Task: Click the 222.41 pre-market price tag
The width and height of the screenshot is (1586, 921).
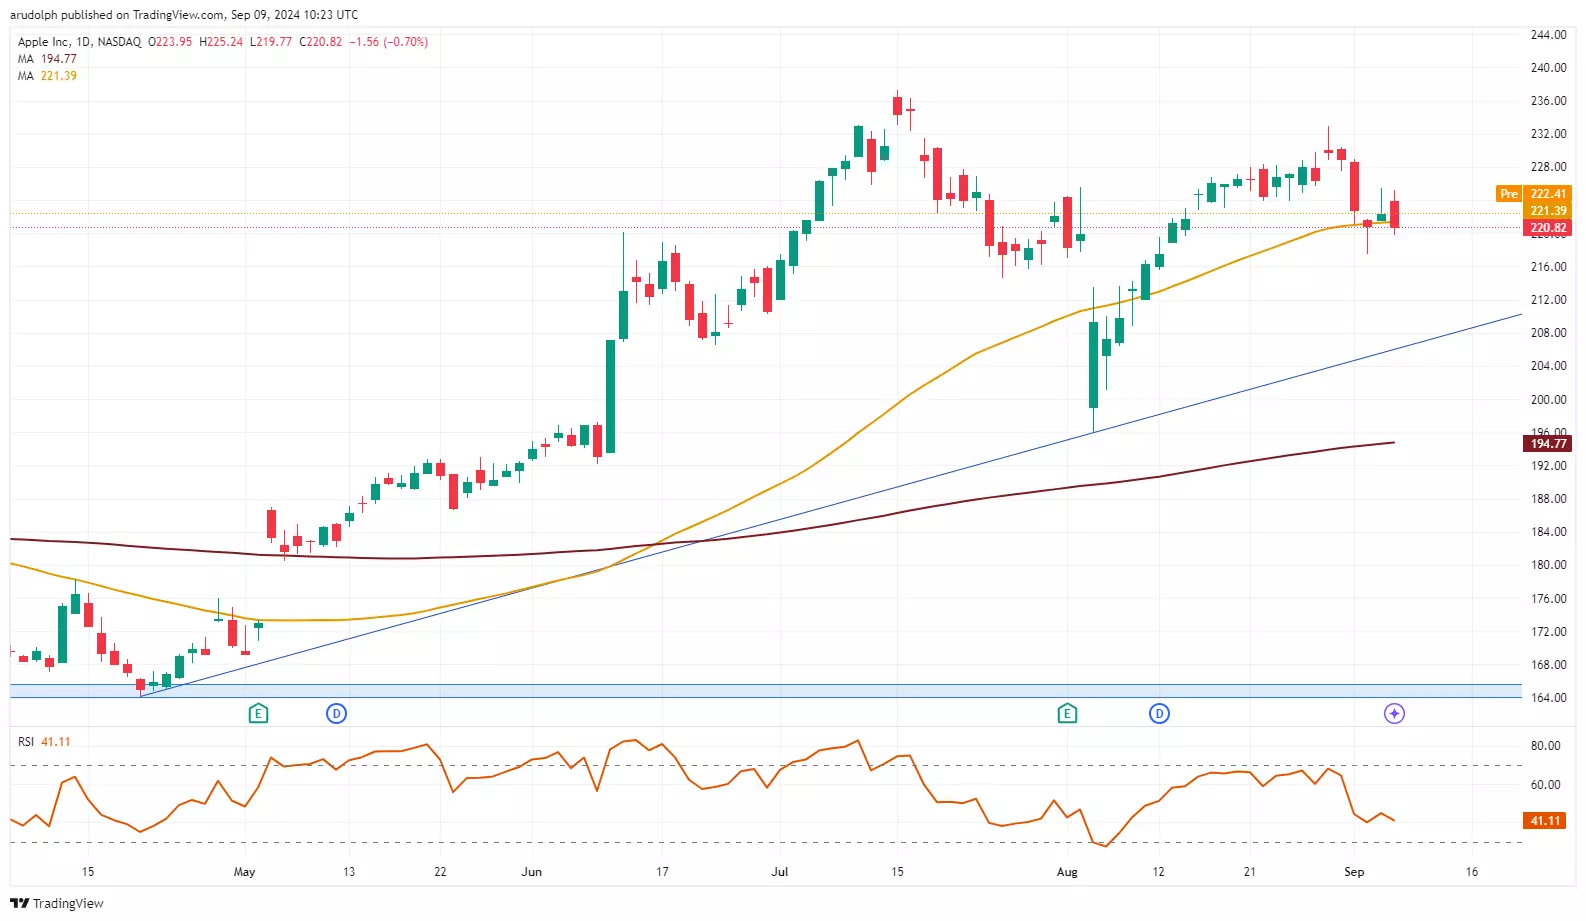Action: pyautogui.click(x=1548, y=194)
